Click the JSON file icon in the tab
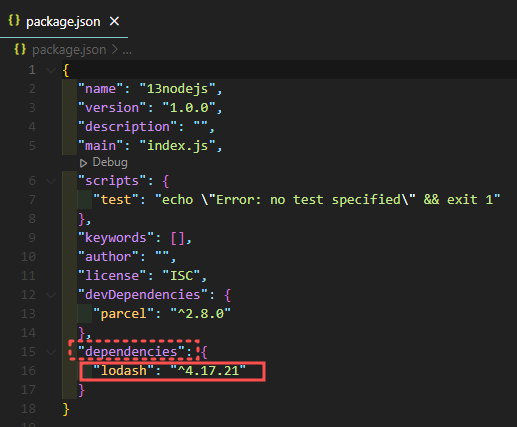 tap(14, 21)
